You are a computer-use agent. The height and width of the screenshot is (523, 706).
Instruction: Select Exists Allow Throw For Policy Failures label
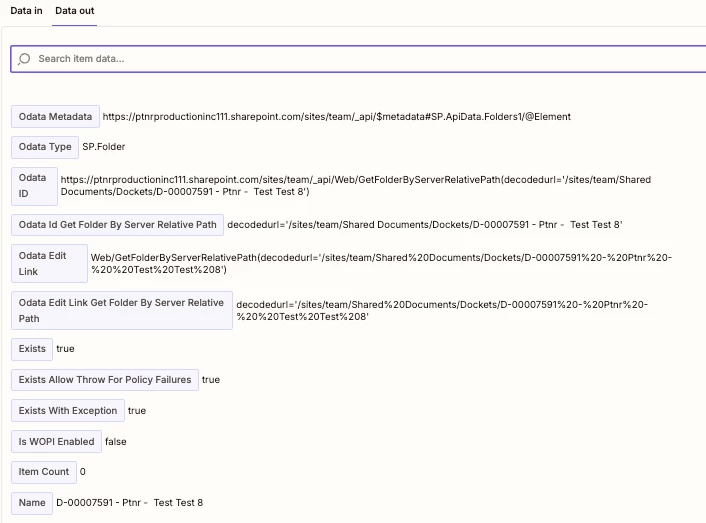tap(105, 380)
